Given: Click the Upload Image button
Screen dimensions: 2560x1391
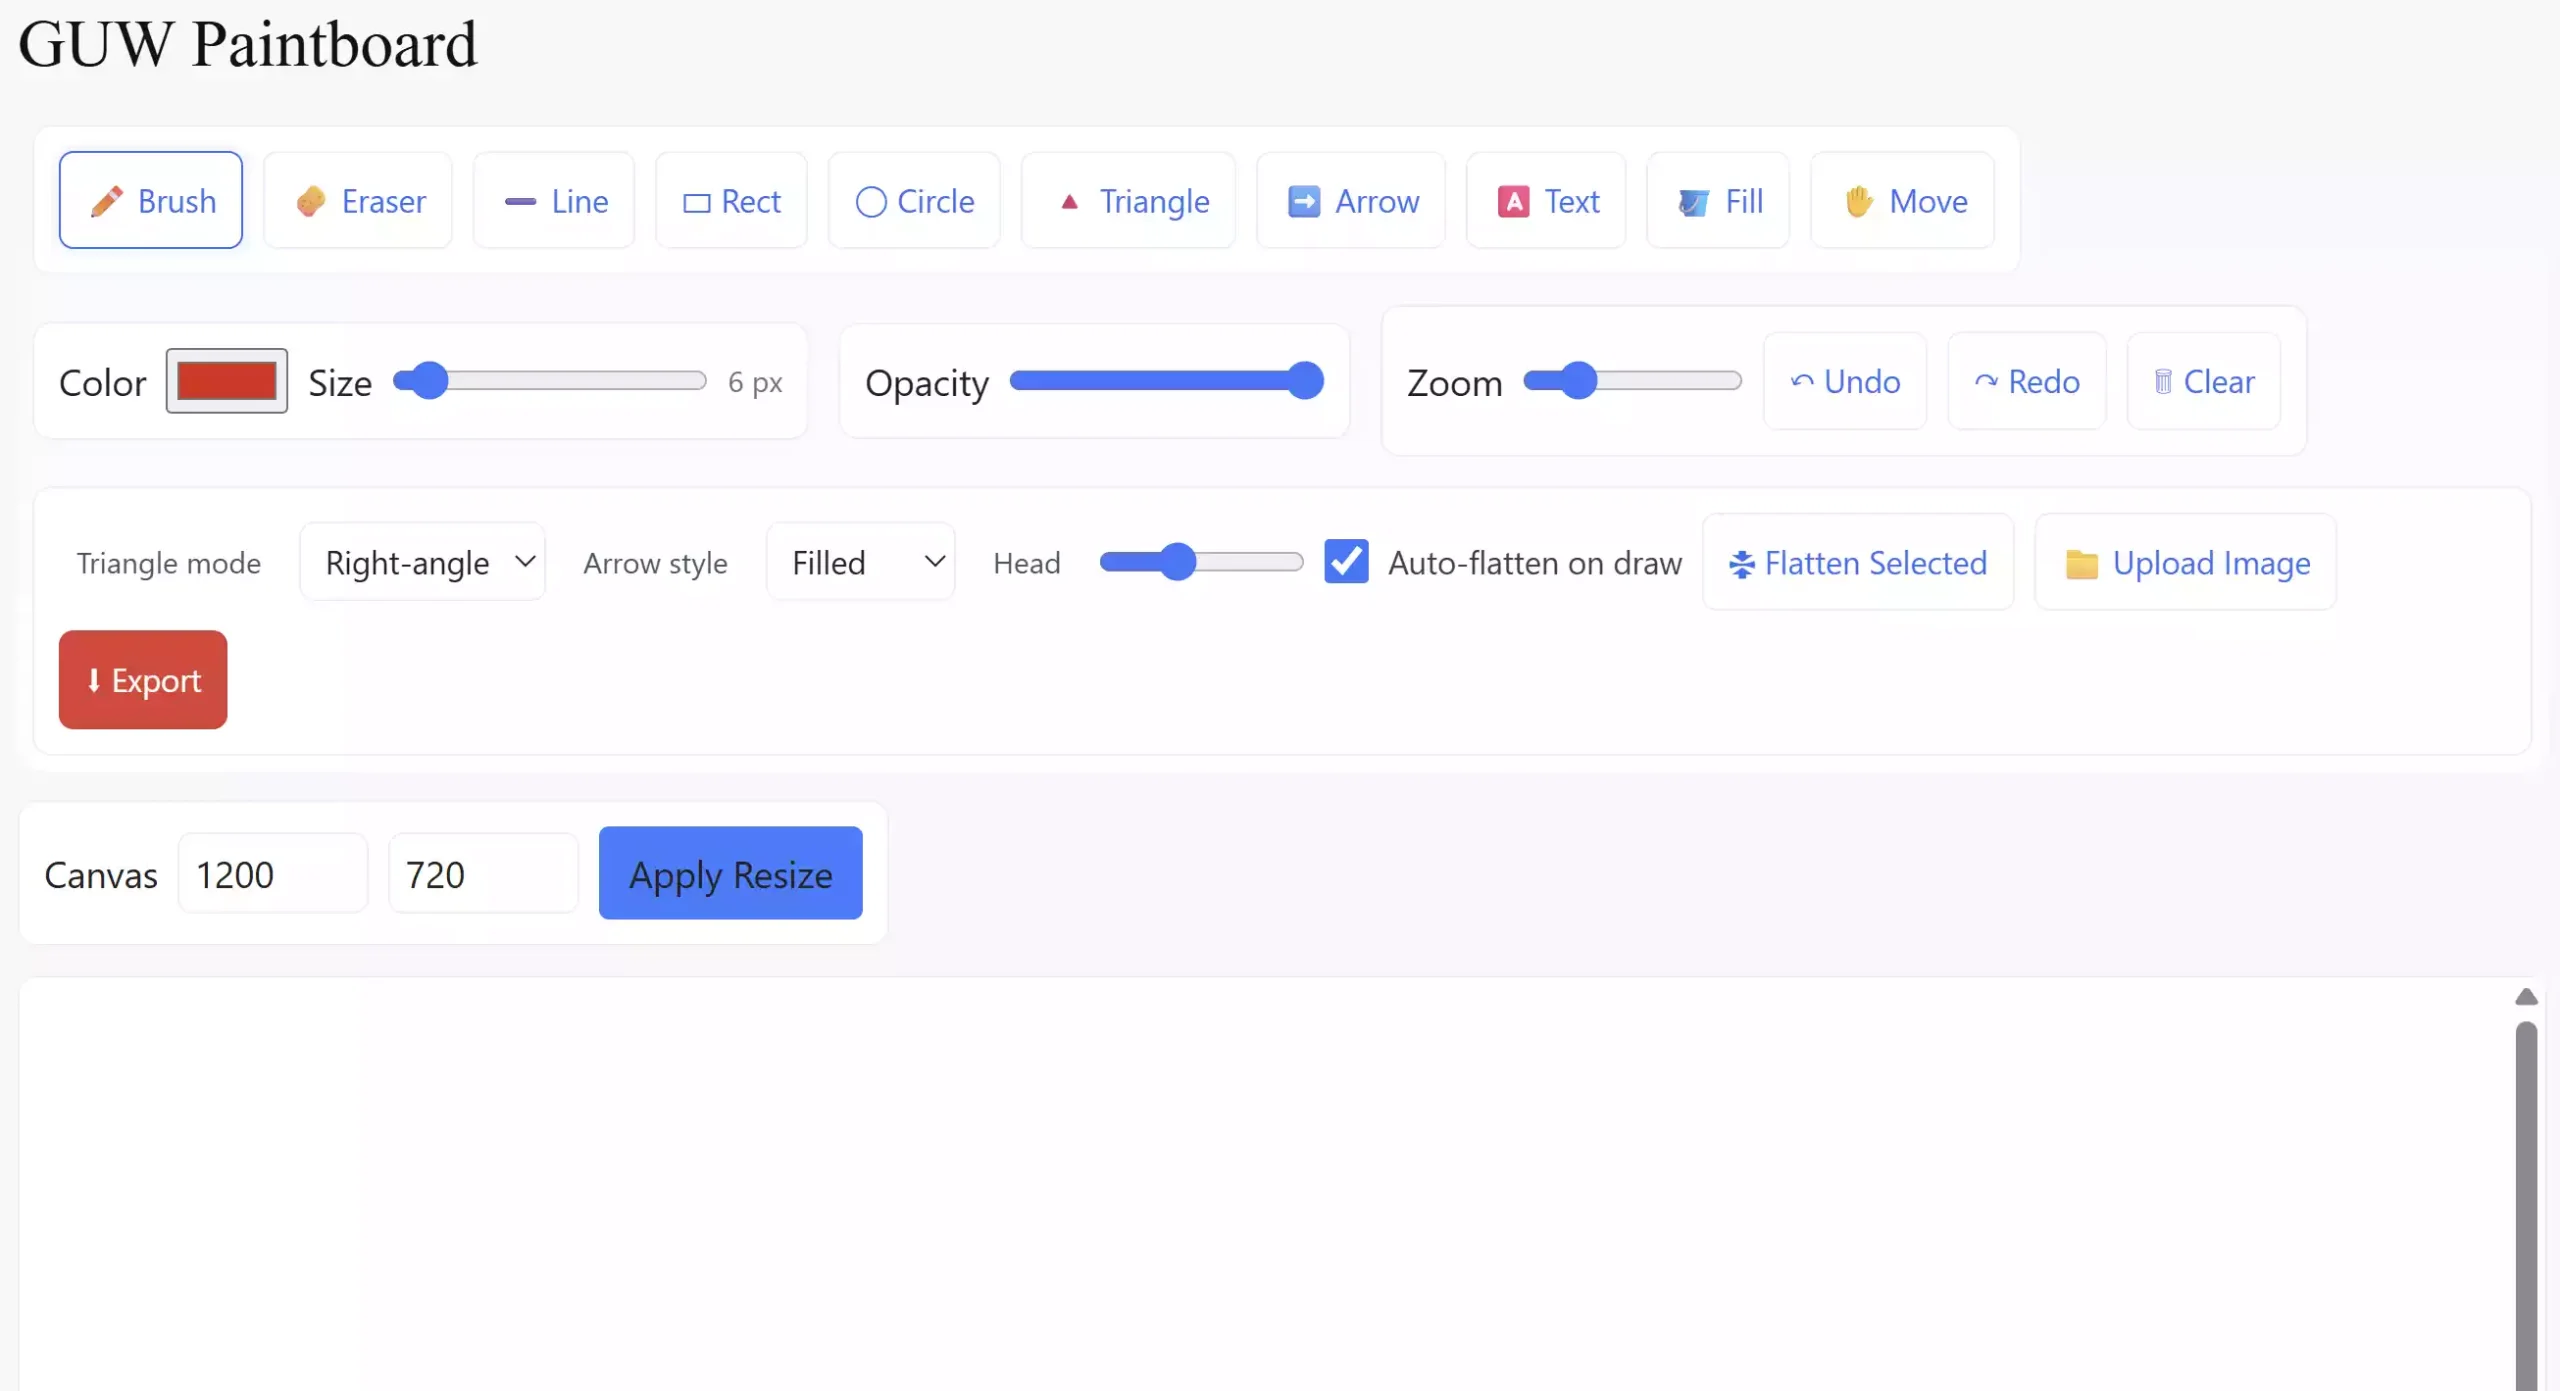Looking at the screenshot, I should tap(2185, 563).
